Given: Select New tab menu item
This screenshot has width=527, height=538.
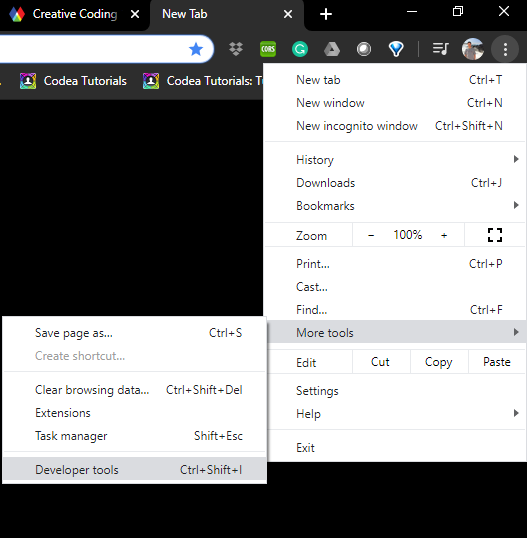Looking at the screenshot, I should tap(395, 80).
